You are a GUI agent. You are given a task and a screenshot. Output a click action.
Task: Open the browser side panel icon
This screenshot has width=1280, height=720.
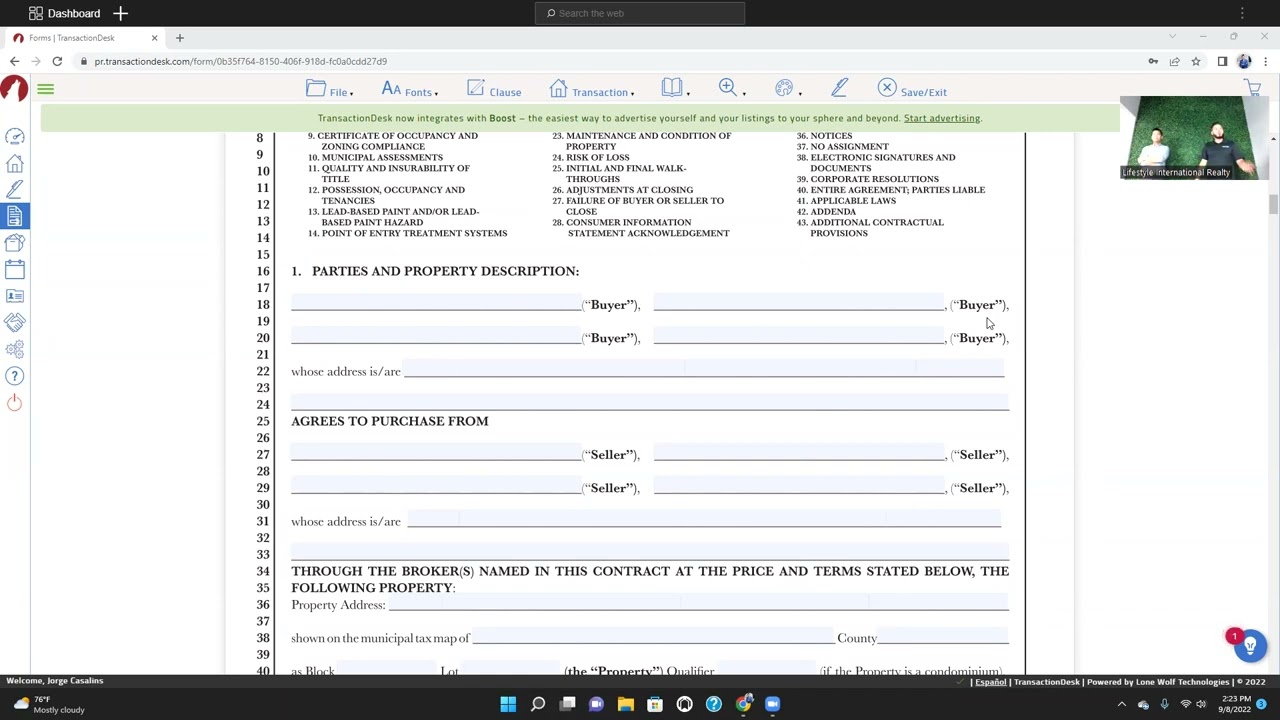[x=1222, y=61]
